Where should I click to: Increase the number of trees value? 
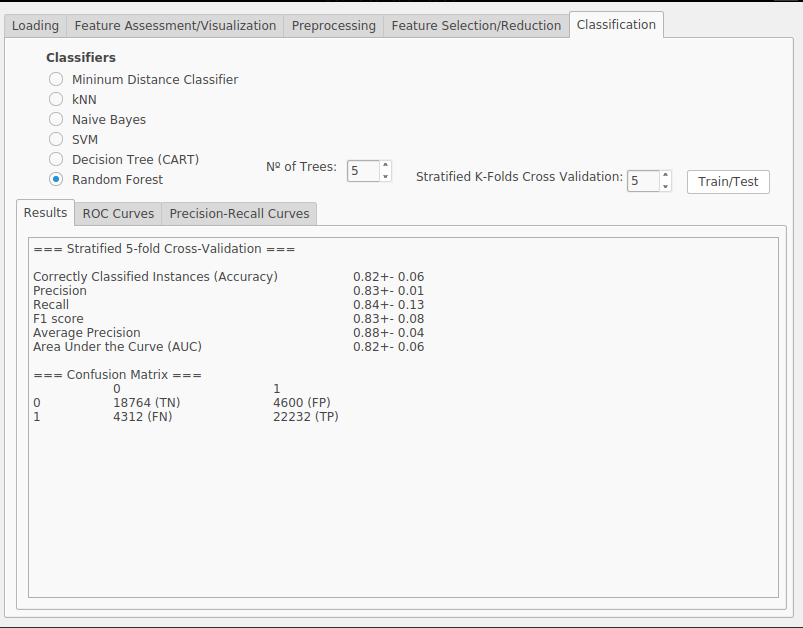pyautogui.click(x=386, y=165)
